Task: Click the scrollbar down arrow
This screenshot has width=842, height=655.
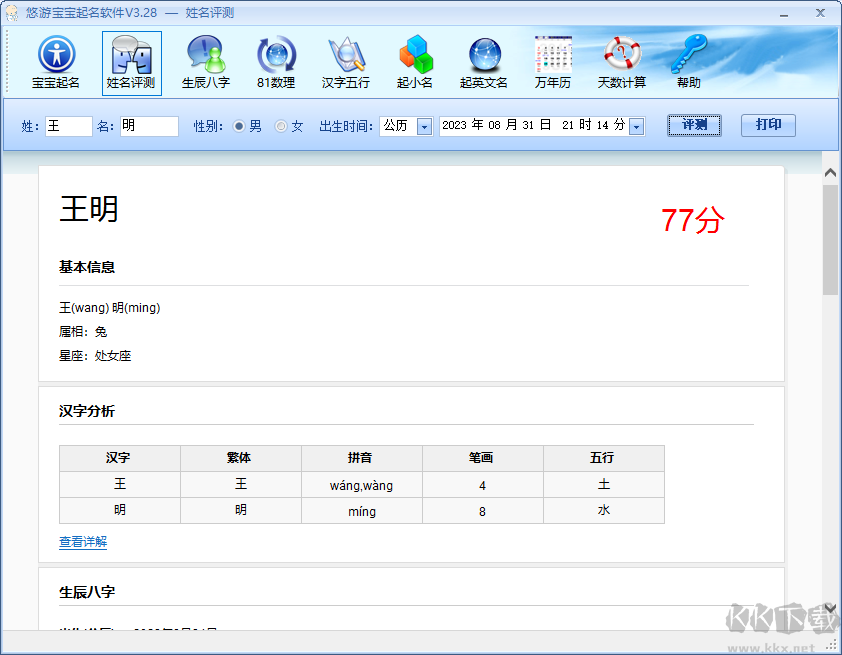Action: point(830,608)
